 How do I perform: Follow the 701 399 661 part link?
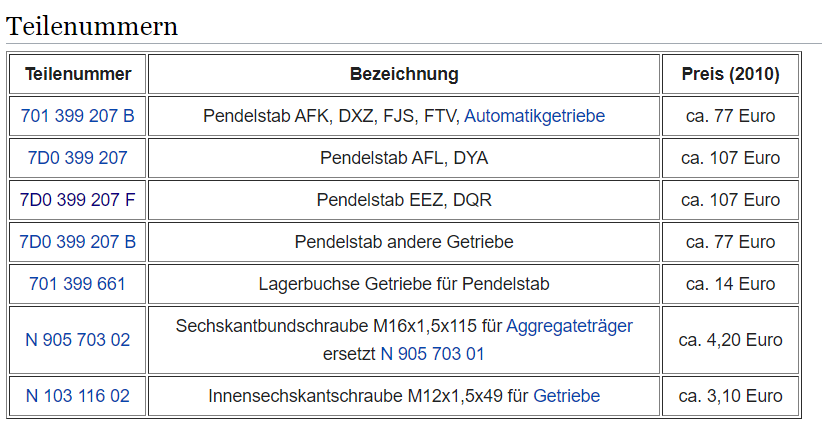77,284
